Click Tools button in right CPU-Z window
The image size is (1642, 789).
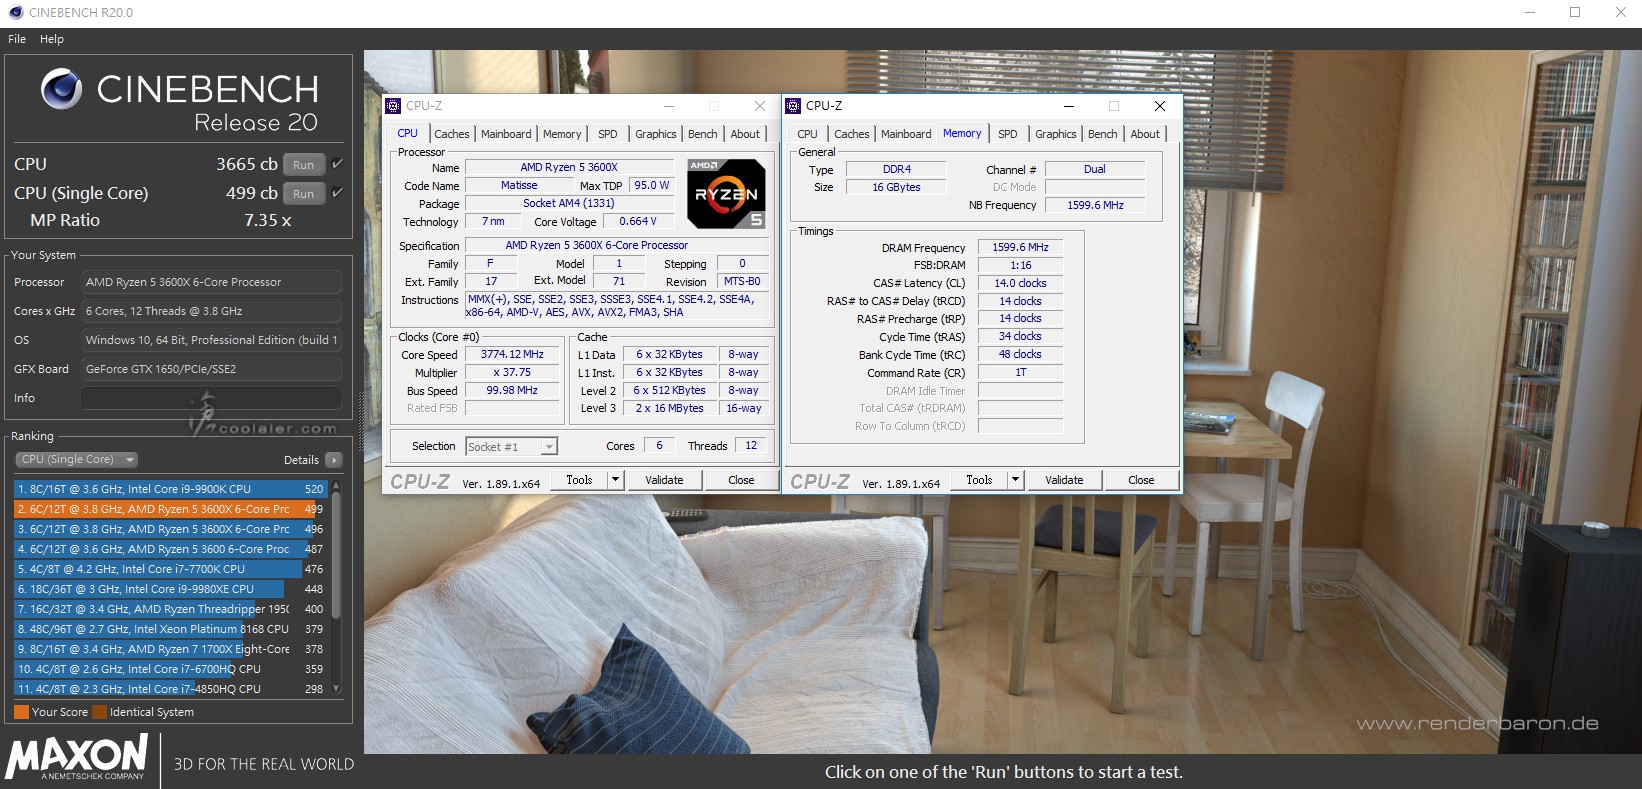(979, 480)
